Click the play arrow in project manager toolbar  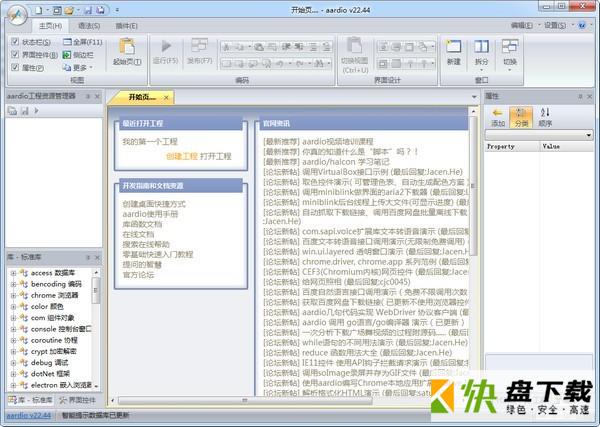pyautogui.click(x=36, y=111)
